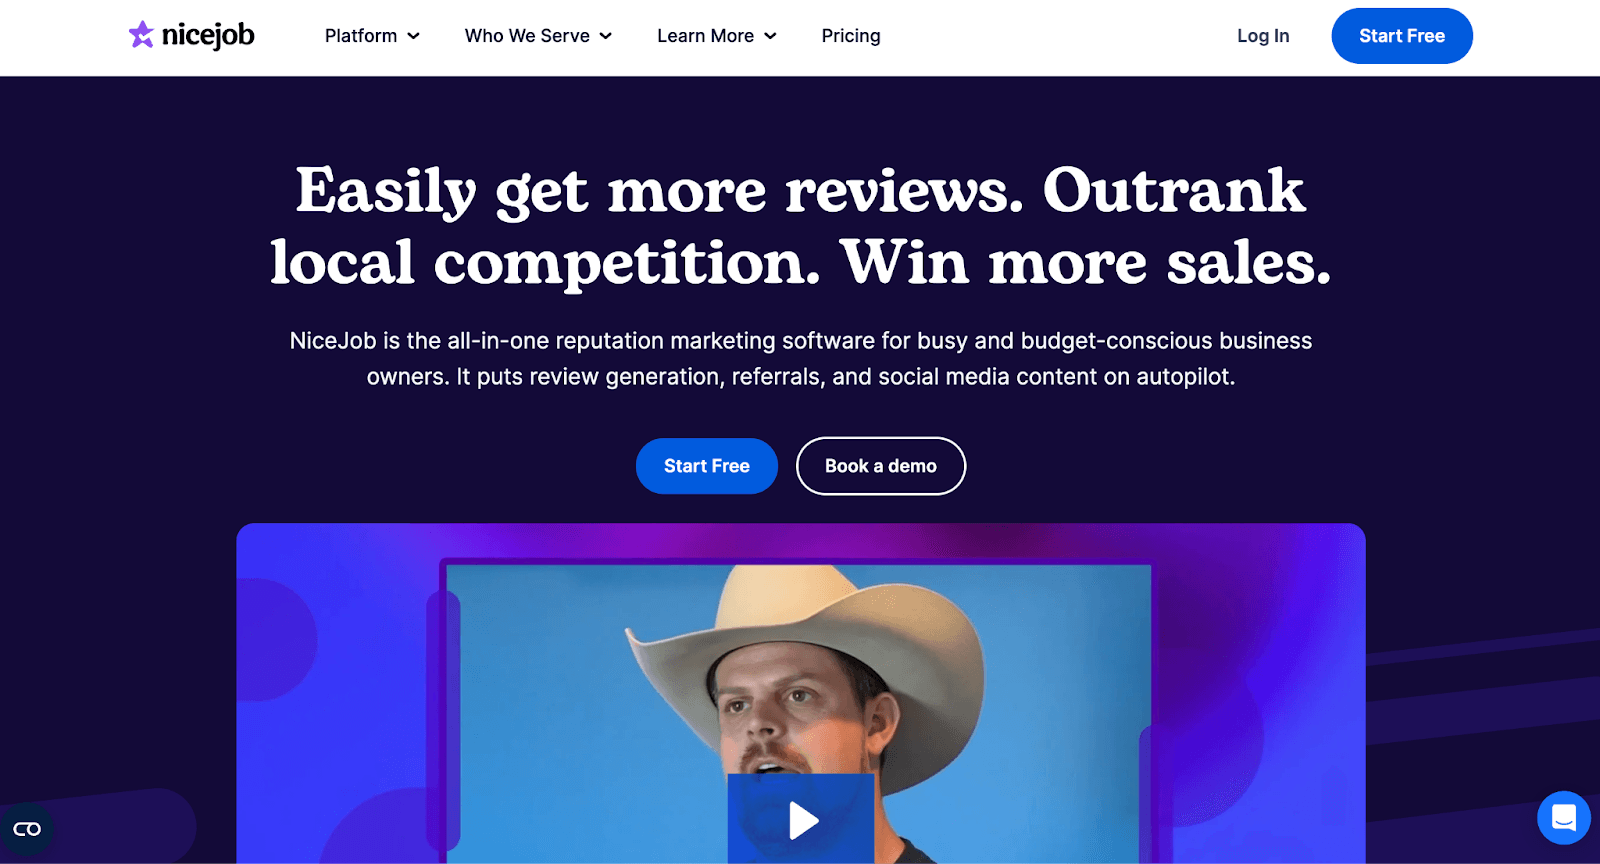The image size is (1600, 864).
Task: Open the chat widget bubble icon
Action: pos(1564,818)
